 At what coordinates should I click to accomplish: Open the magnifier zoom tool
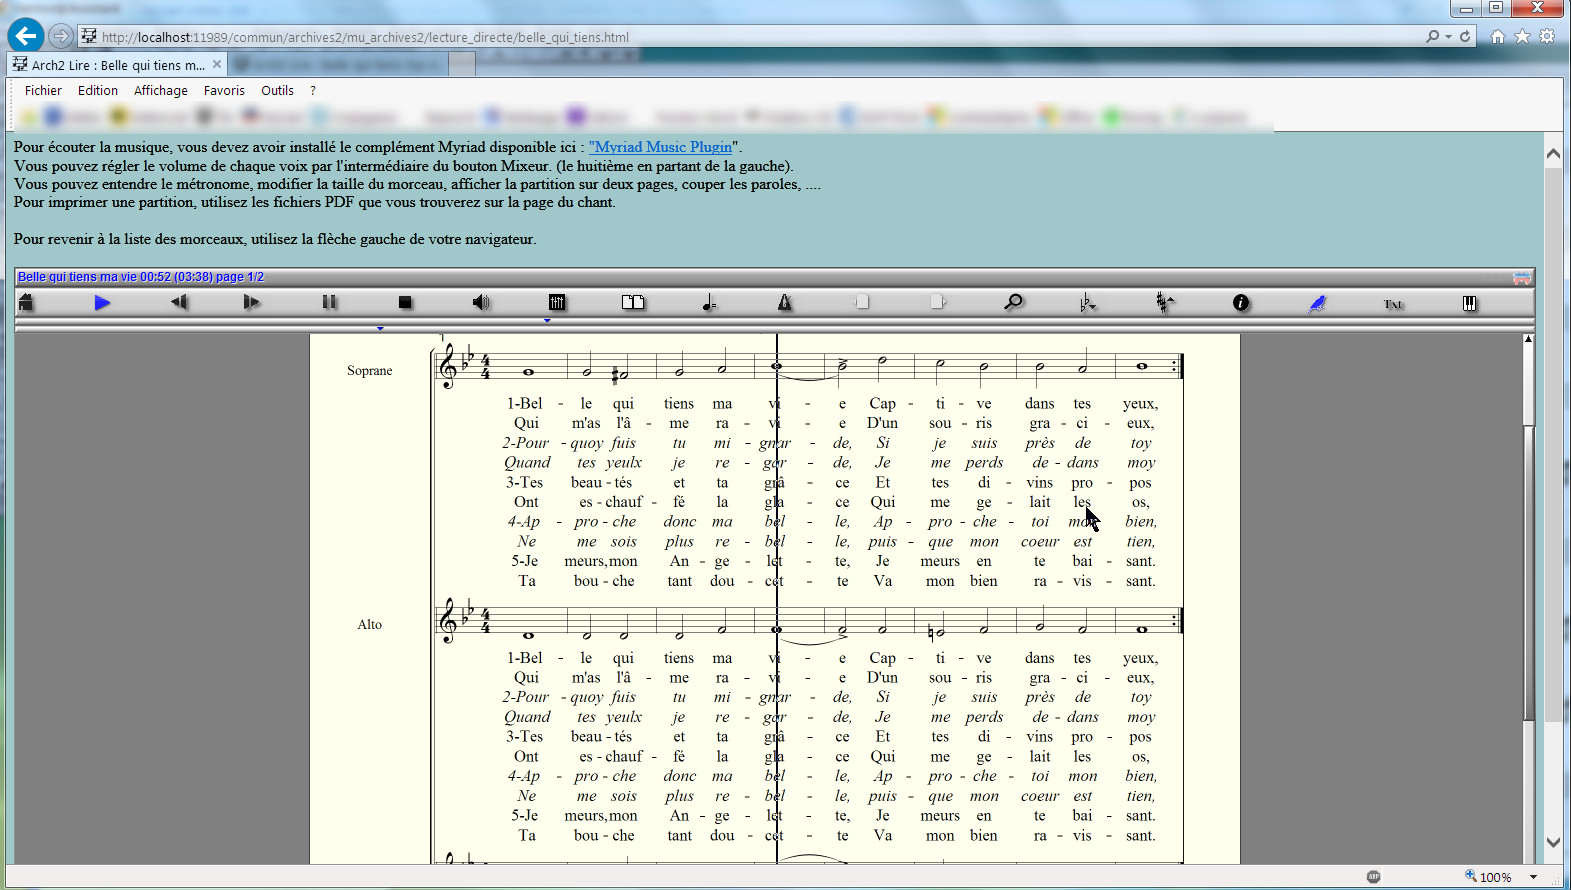1013,302
